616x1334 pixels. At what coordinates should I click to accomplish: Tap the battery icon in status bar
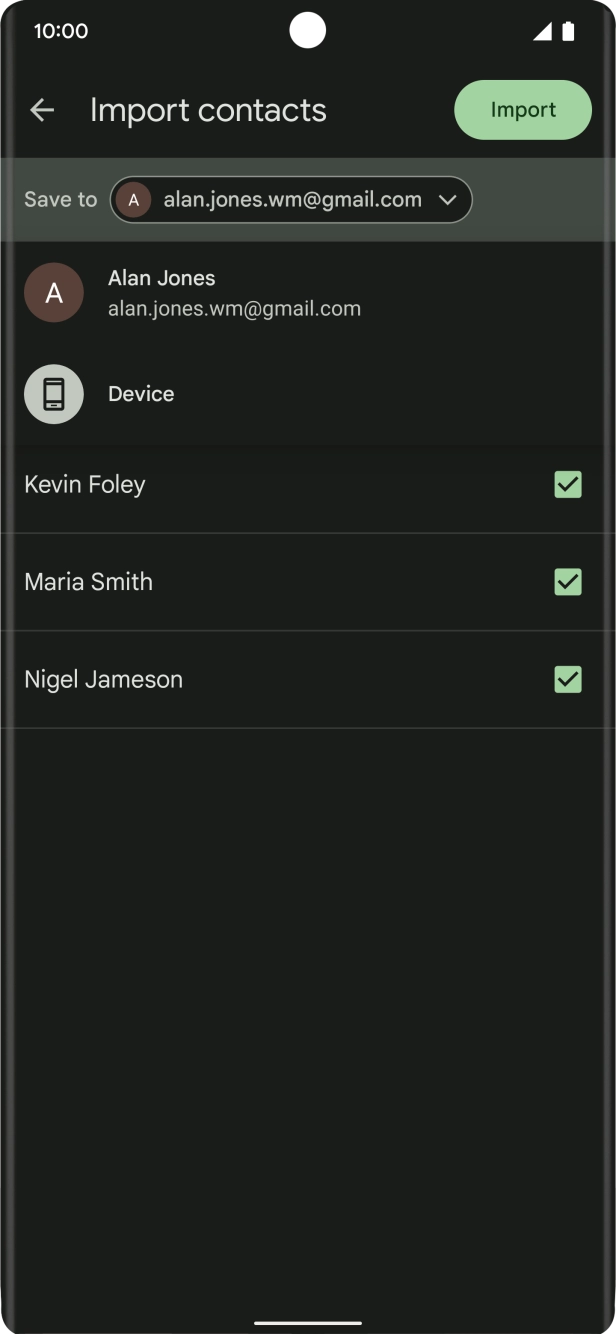568,31
